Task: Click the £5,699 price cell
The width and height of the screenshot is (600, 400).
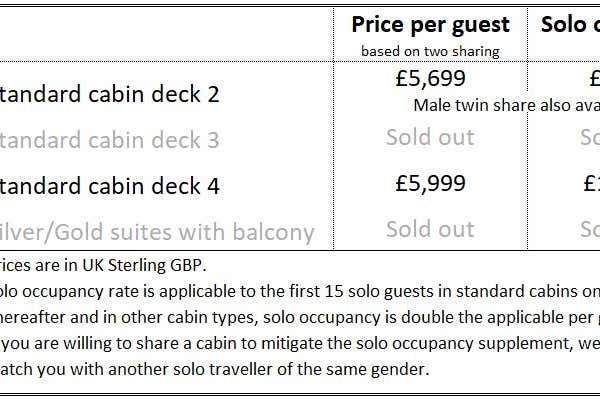Action: tap(430, 78)
